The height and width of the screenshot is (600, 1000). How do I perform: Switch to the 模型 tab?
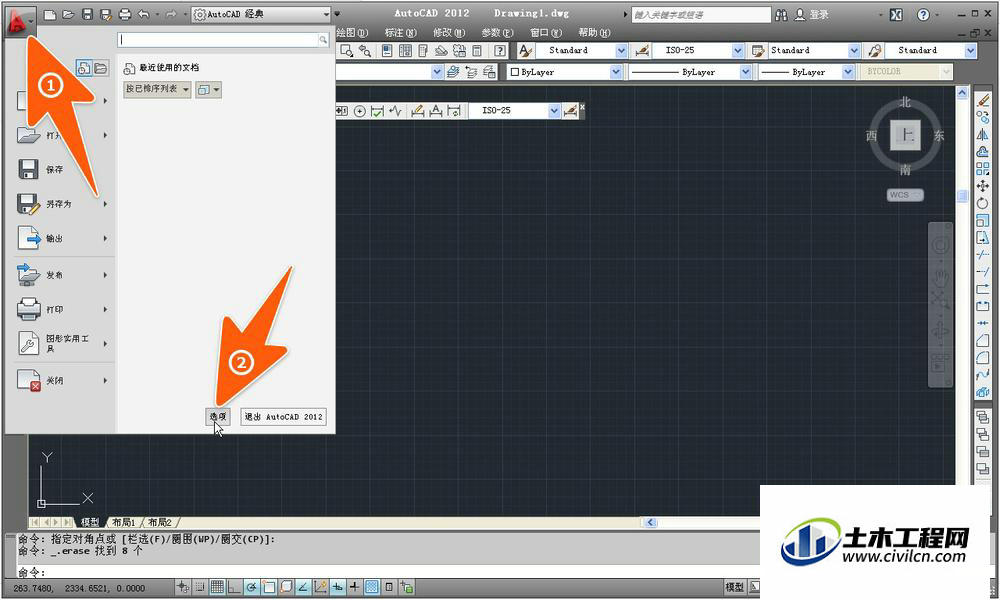(x=89, y=522)
